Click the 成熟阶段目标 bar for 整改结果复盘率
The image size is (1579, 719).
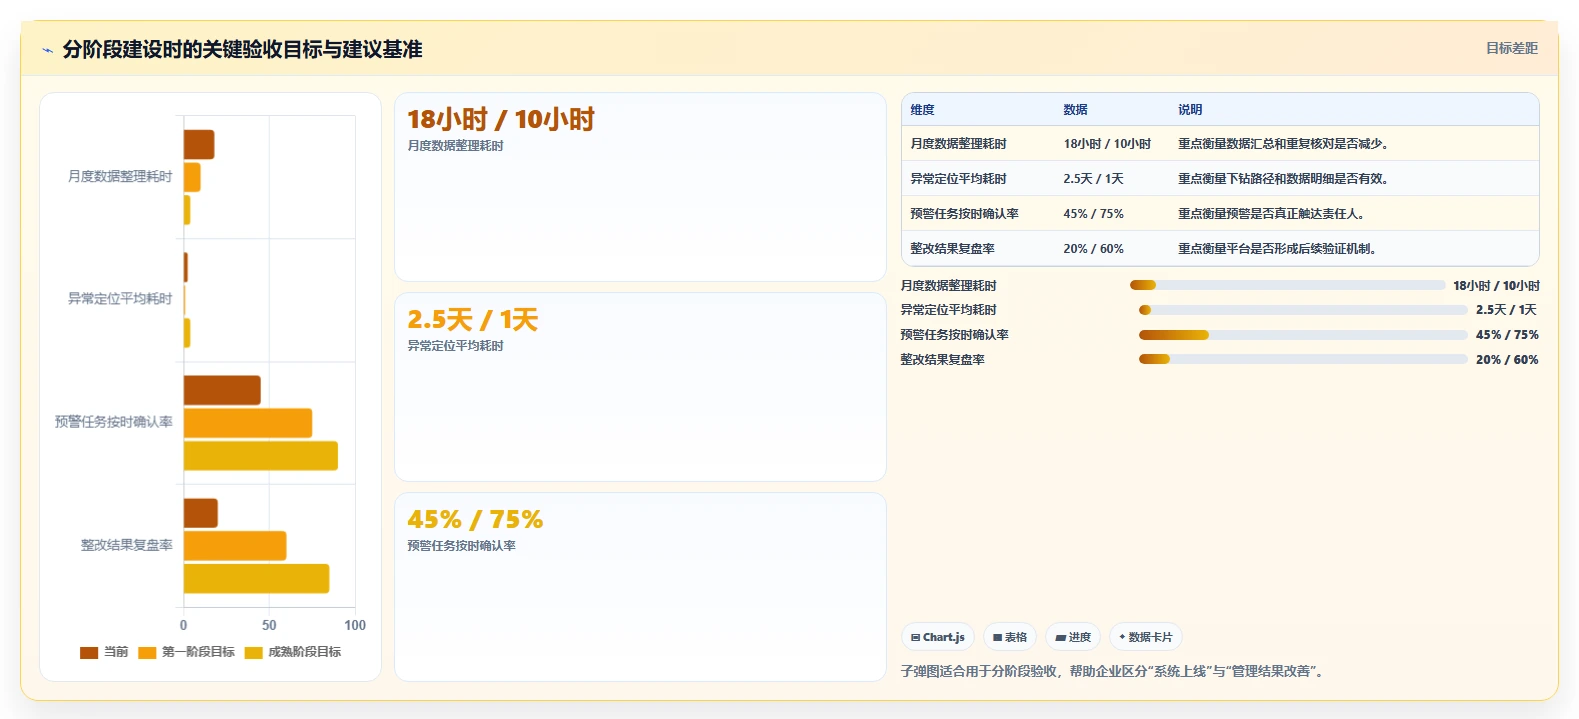(x=257, y=579)
